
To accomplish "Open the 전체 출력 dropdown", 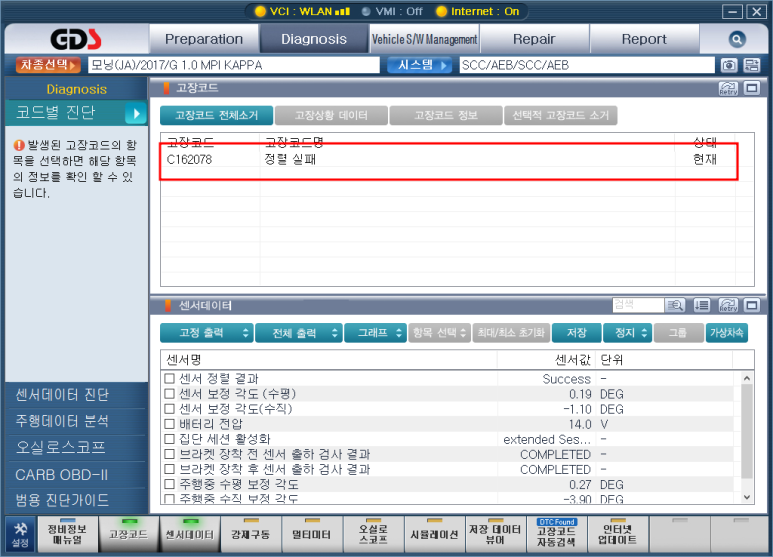I will (299, 333).
